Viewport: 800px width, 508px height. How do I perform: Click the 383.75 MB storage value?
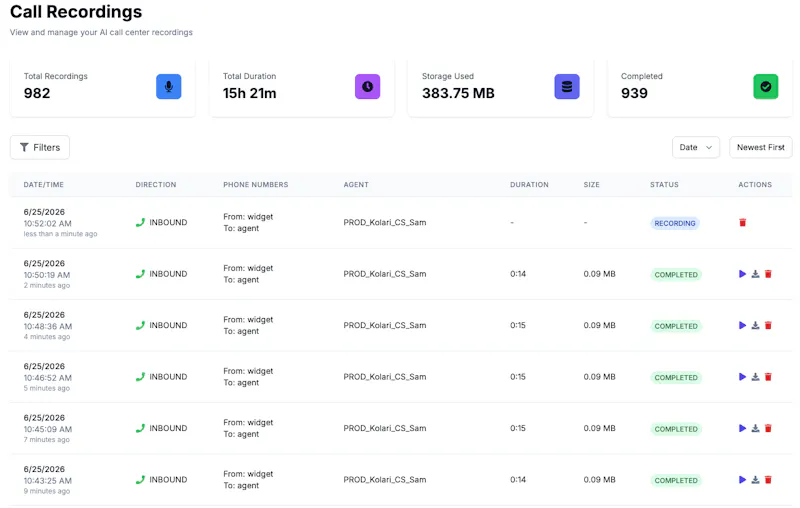(458, 93)
